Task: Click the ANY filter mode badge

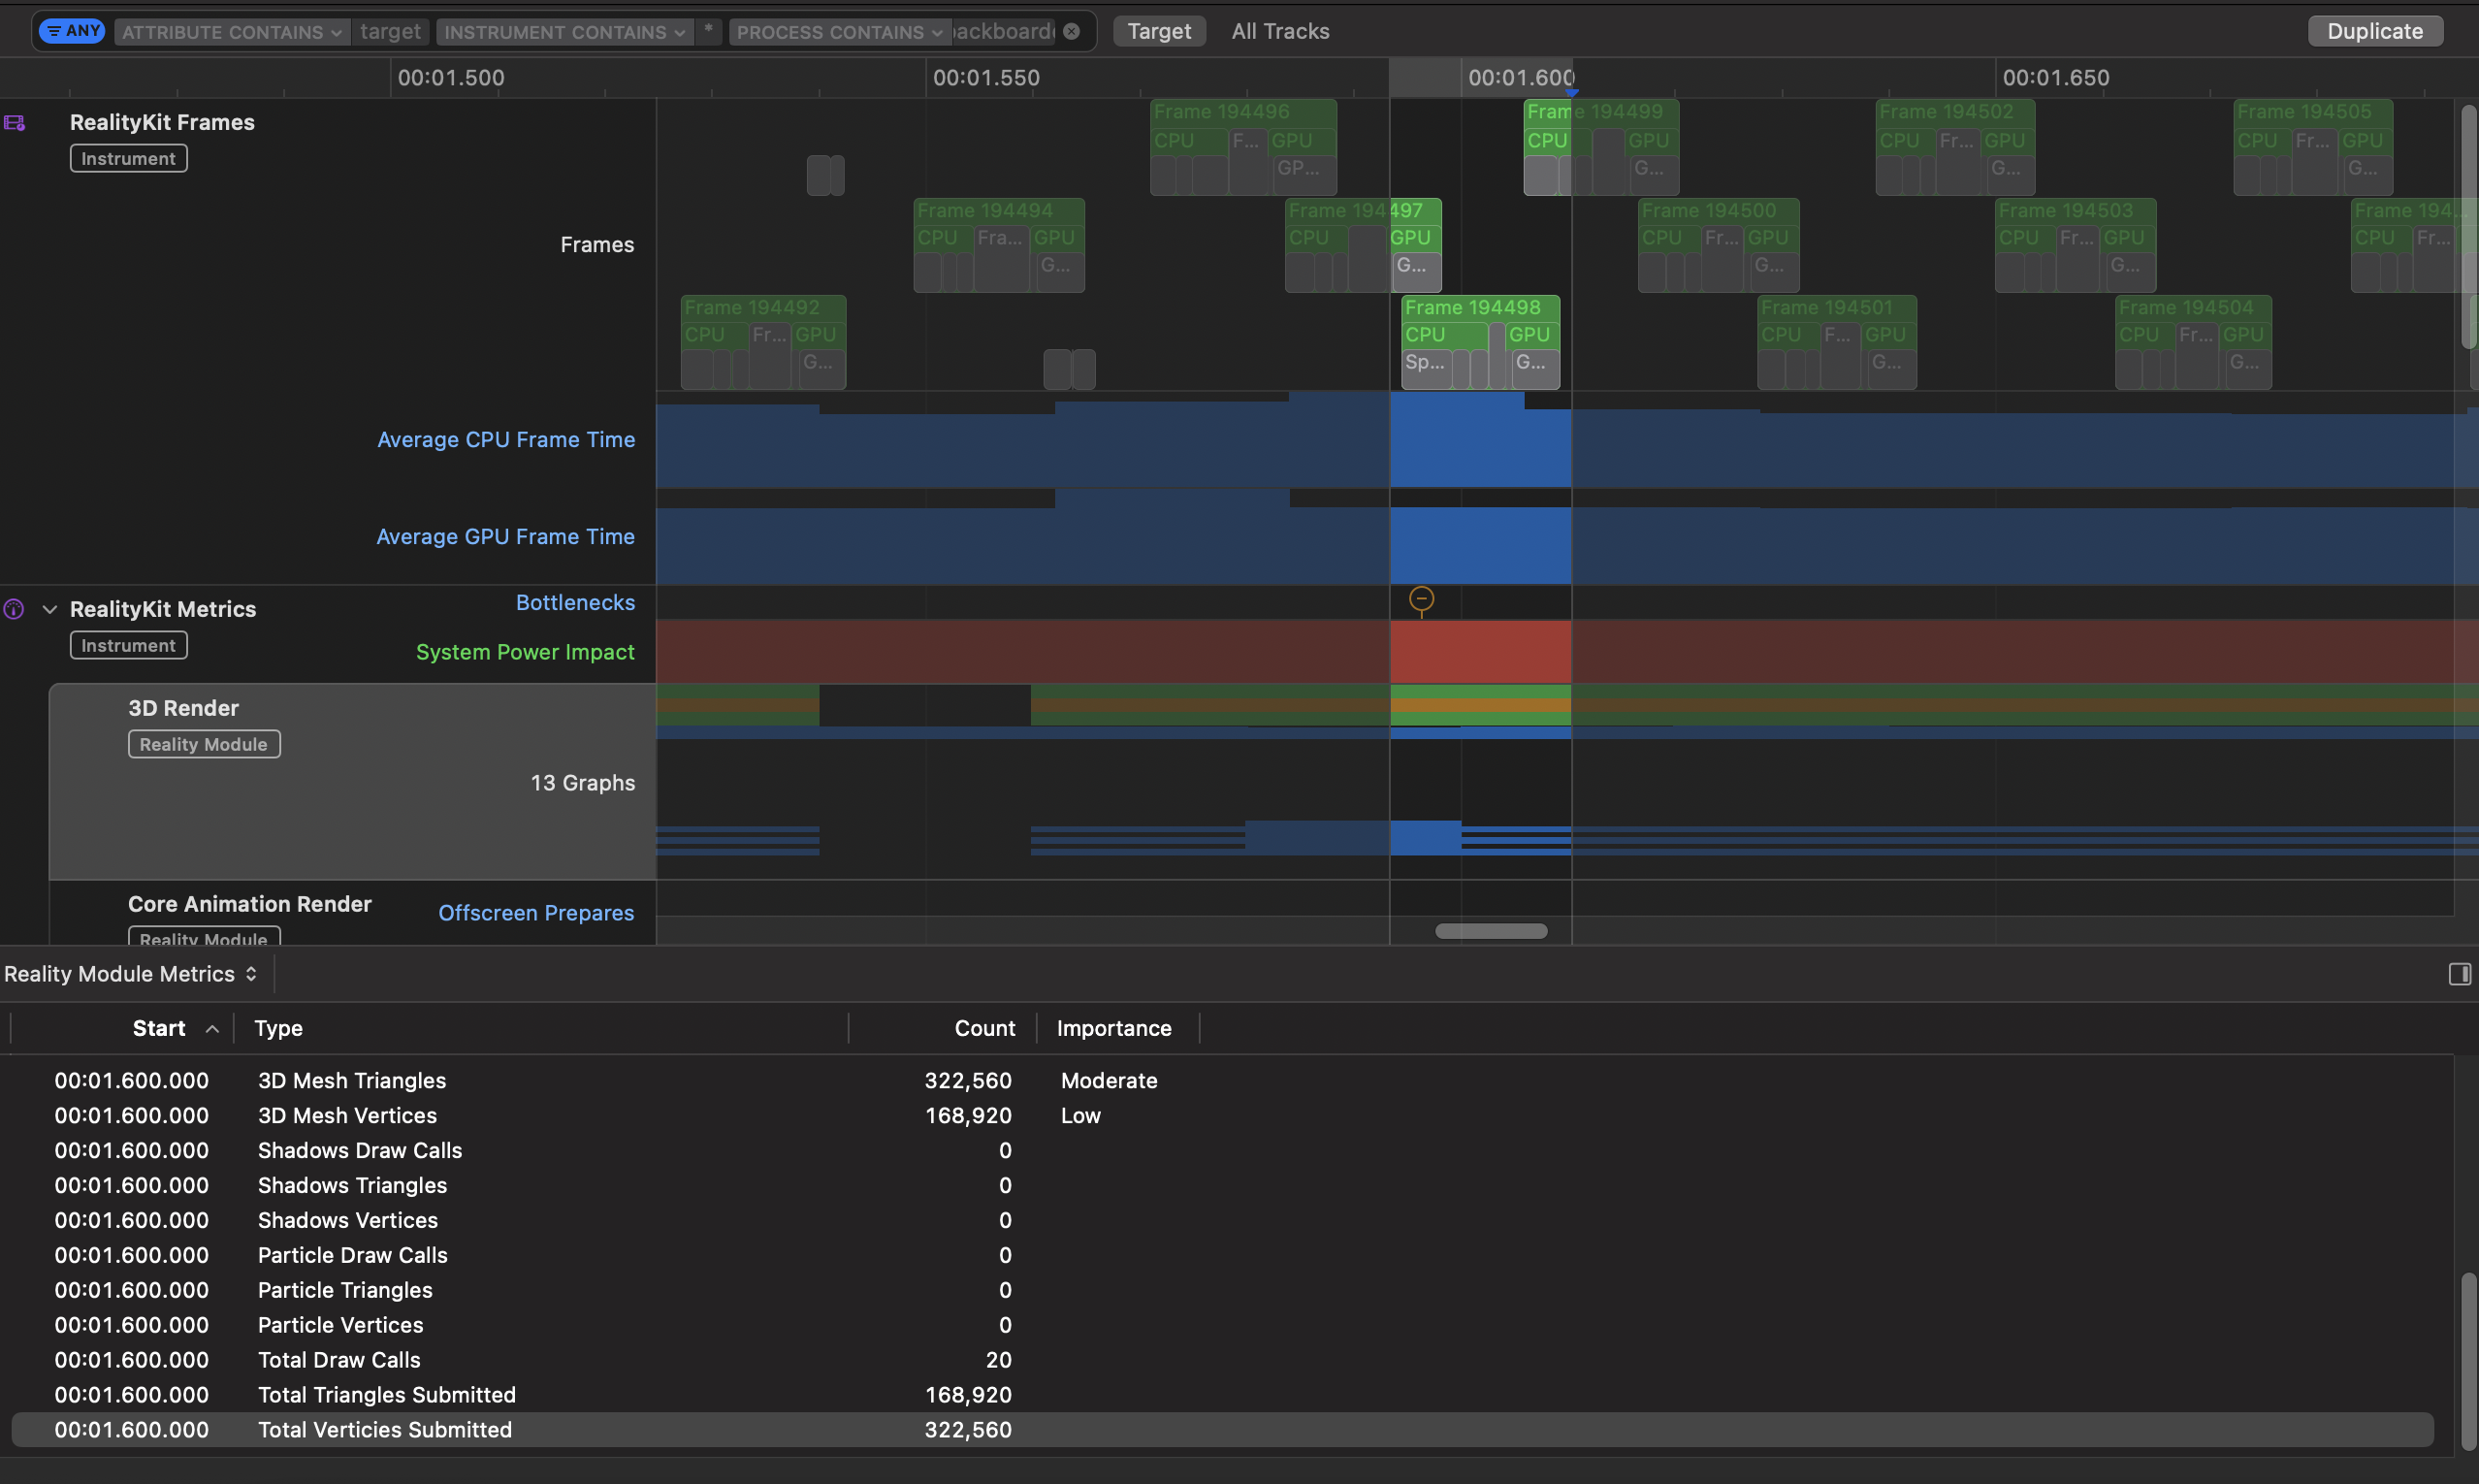Action: click(72, 31)
